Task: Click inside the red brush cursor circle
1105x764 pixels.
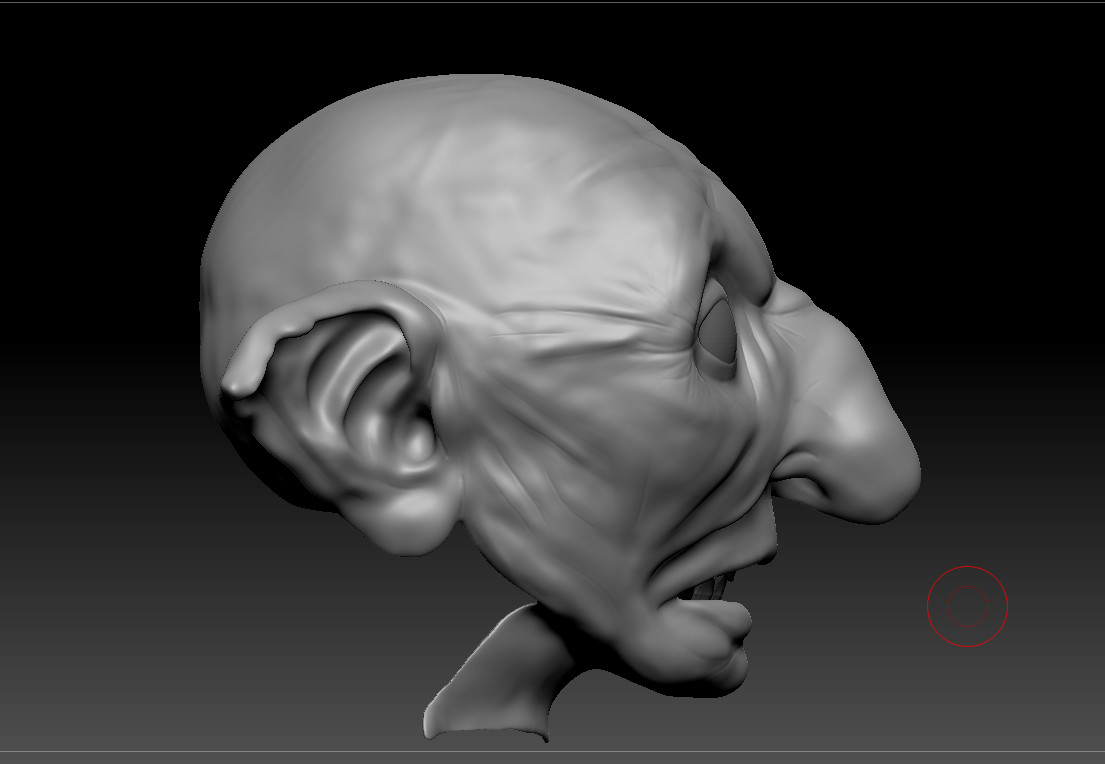Action: coord(967,606)
